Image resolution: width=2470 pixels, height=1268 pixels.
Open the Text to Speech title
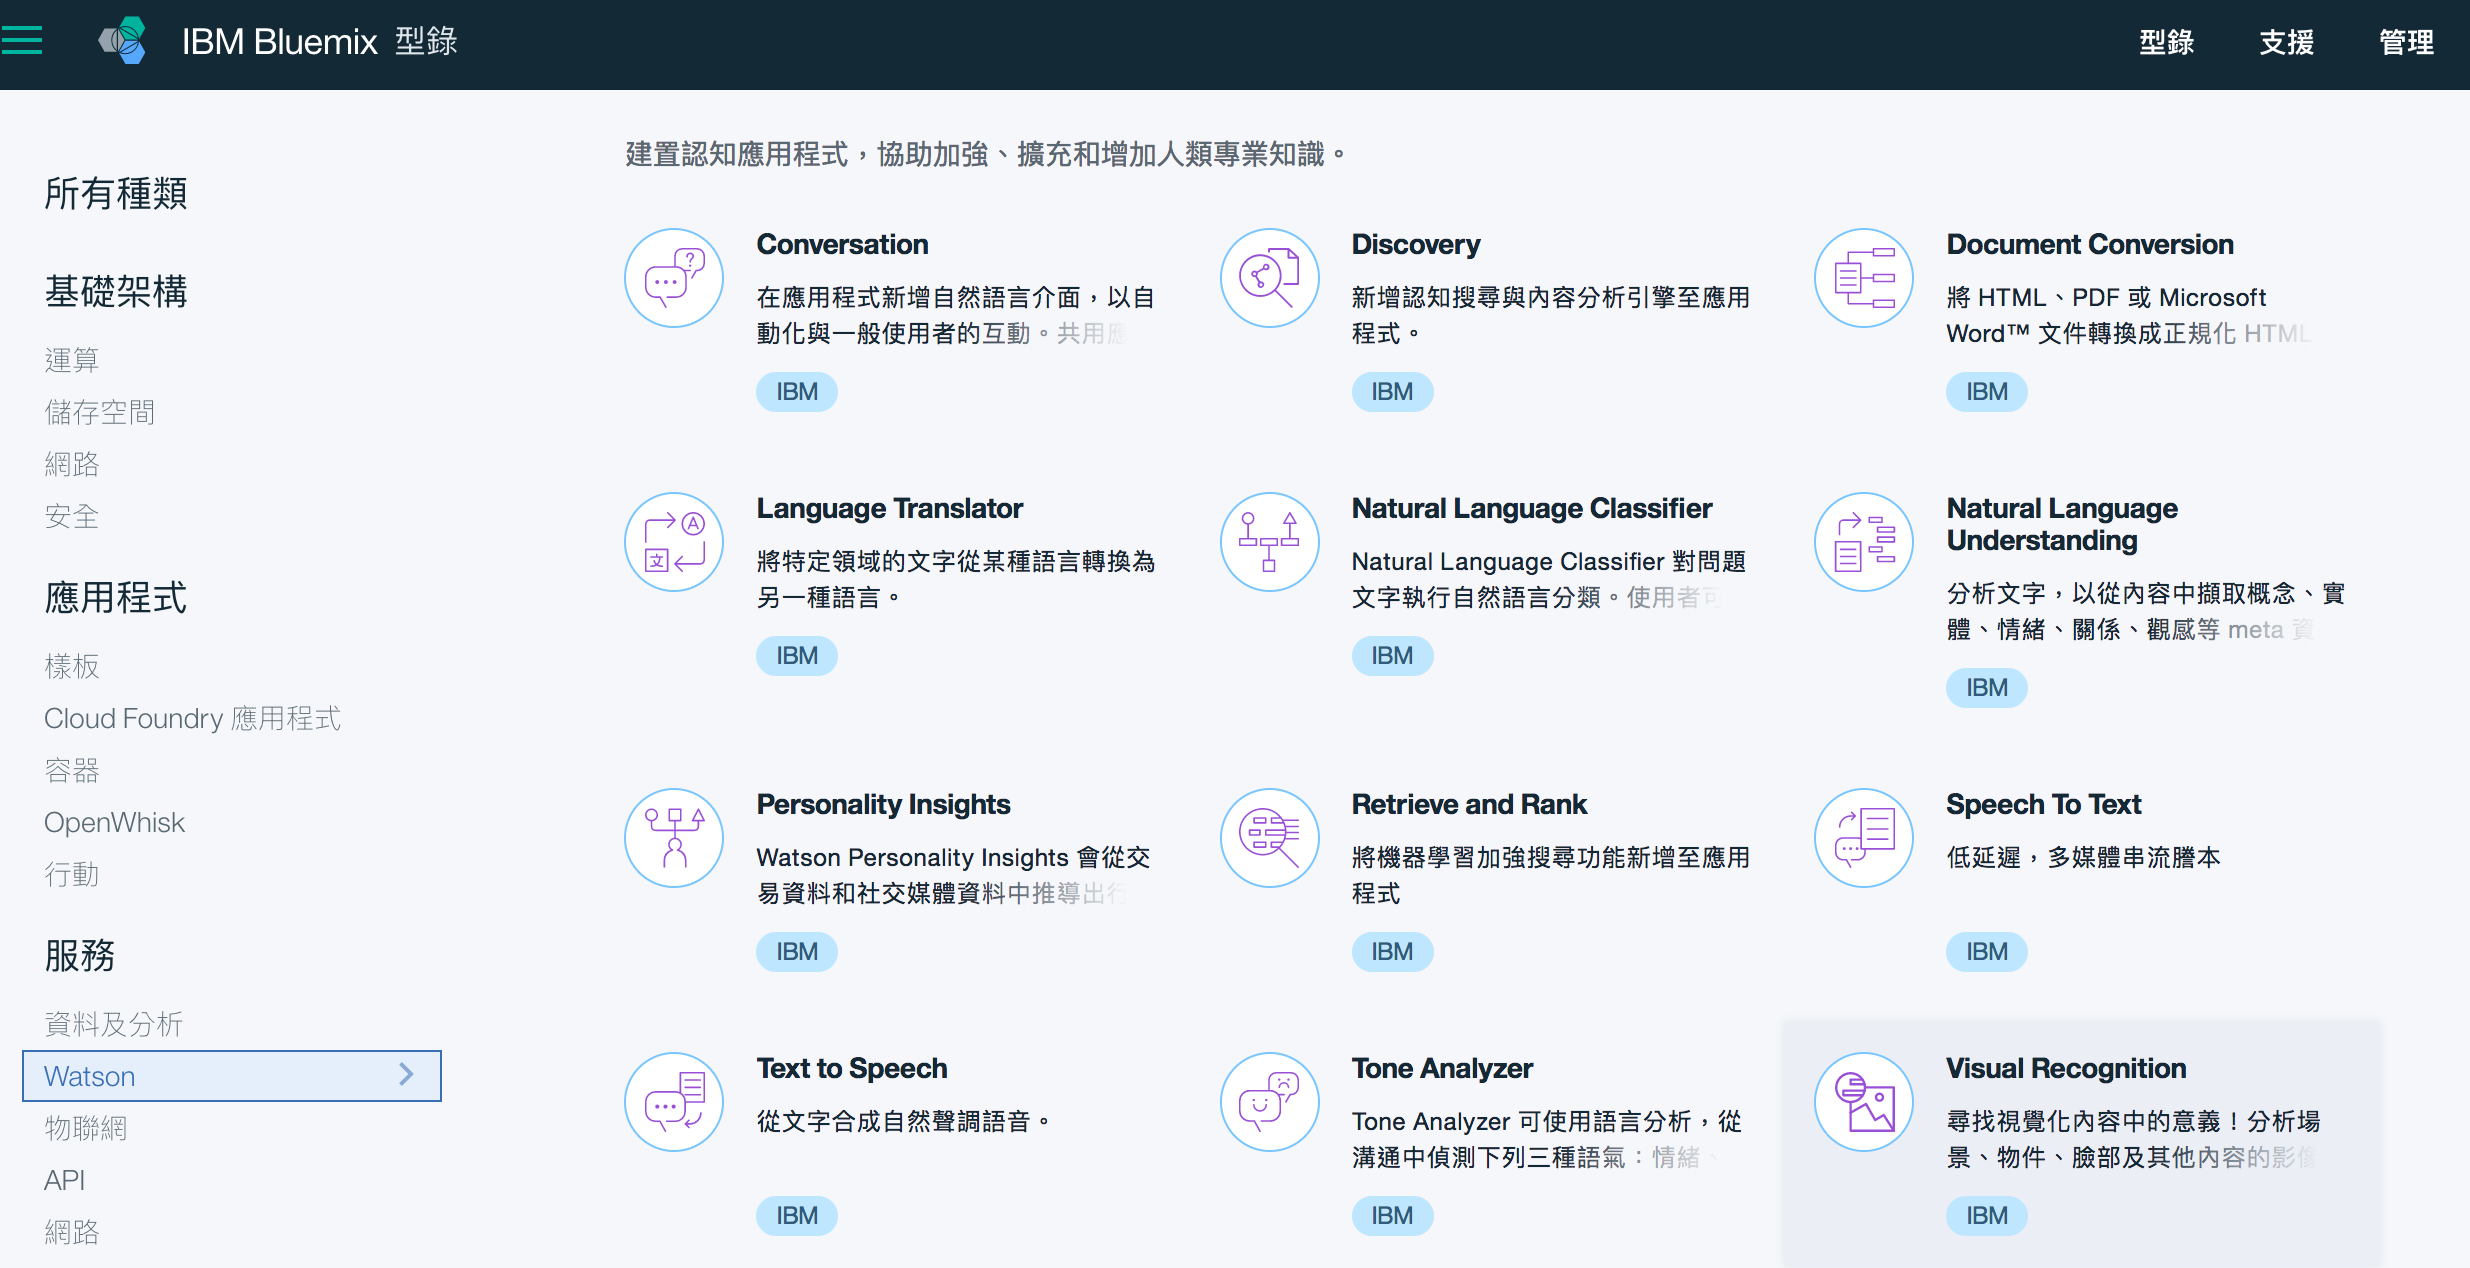point(852,1068)
